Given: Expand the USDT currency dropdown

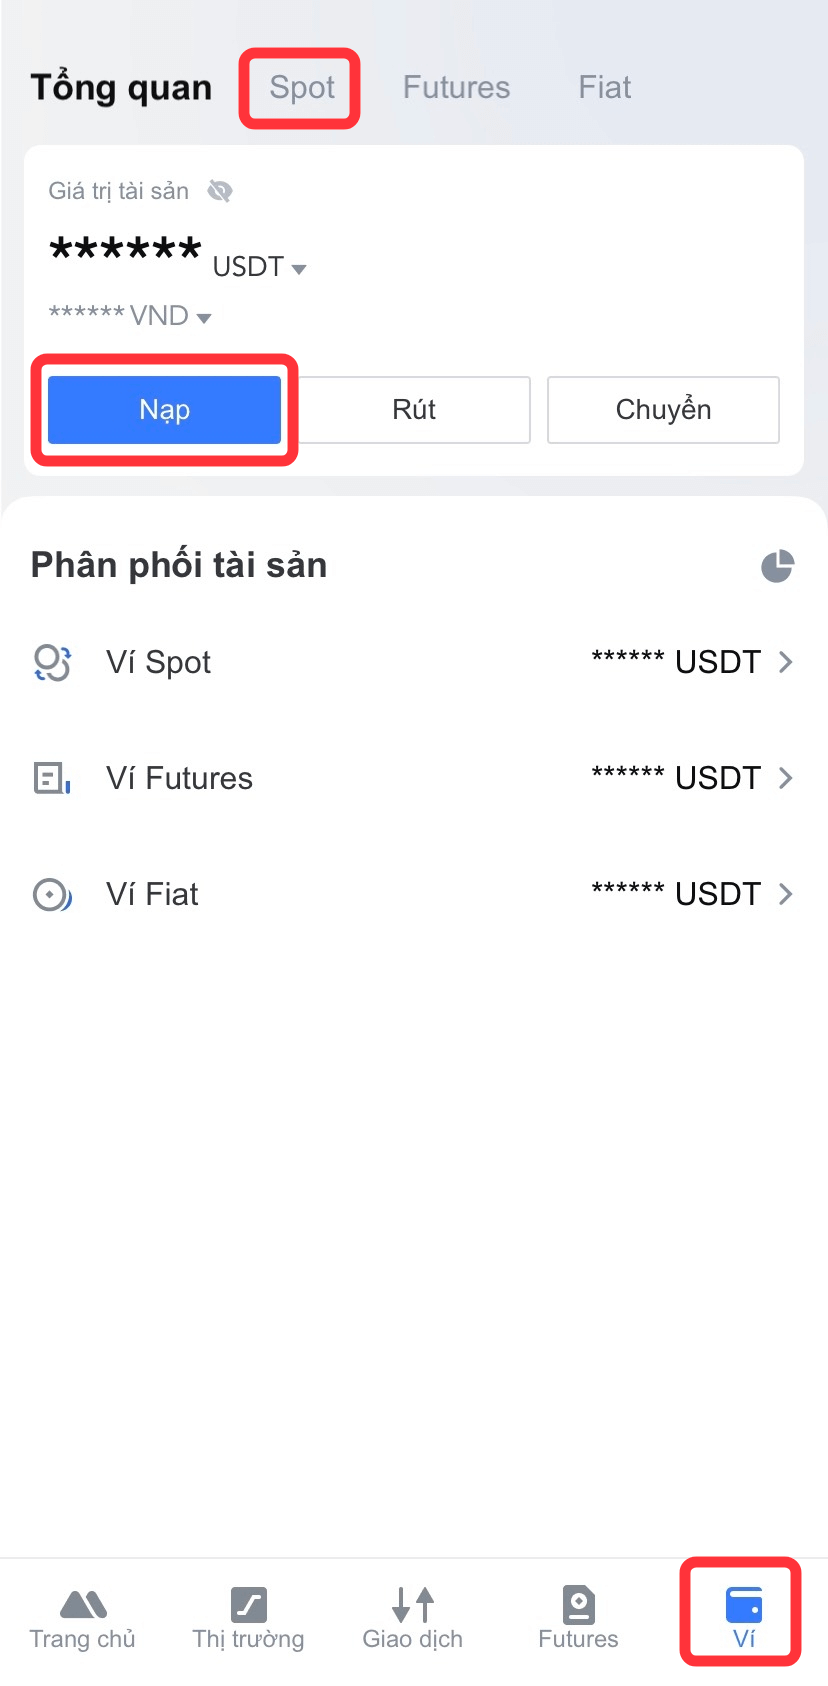Looking at the screenshot, I should pyautogui.click(x=298, y=269).
